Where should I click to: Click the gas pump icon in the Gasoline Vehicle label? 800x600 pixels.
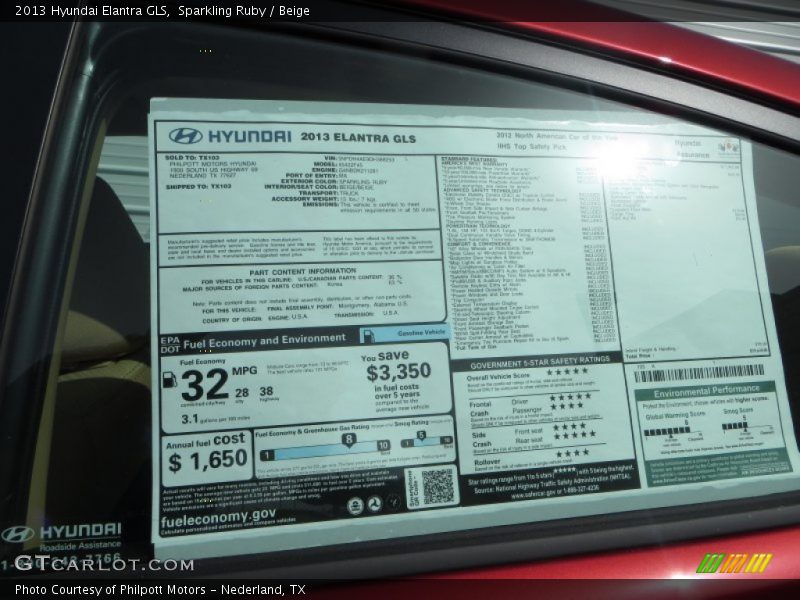[x=368, y=336]
